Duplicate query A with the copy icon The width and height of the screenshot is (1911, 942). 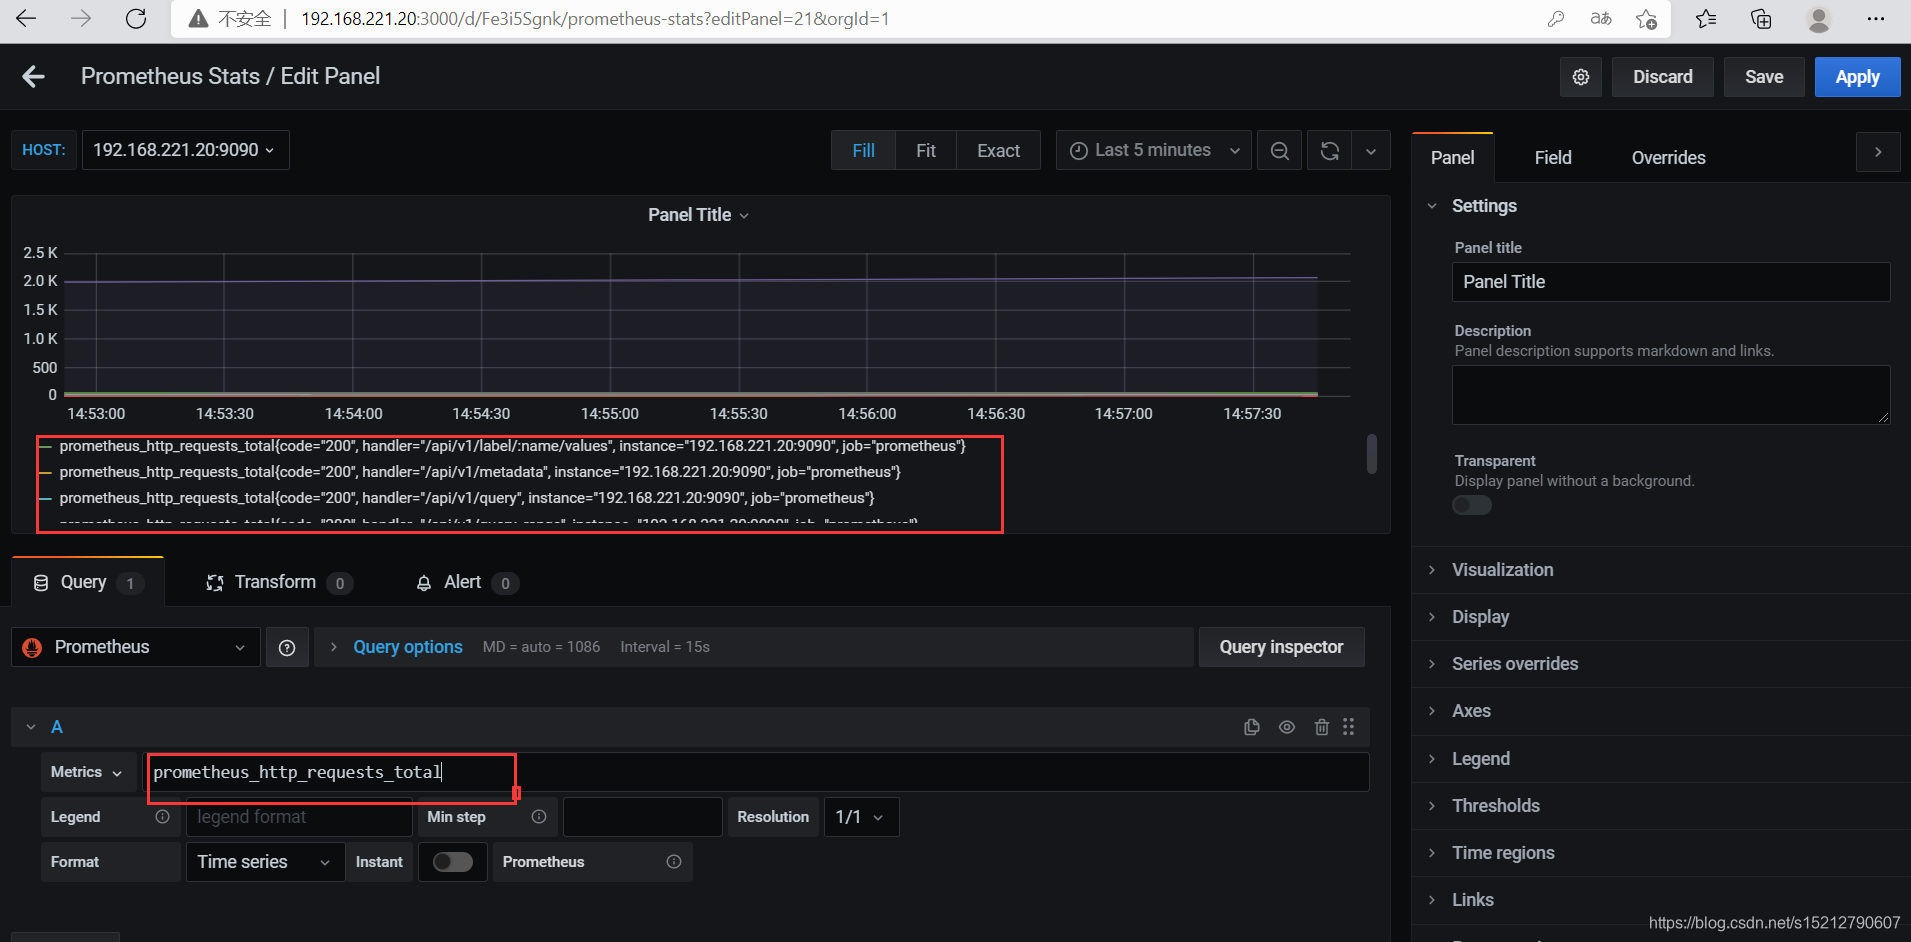(1252, 728)
